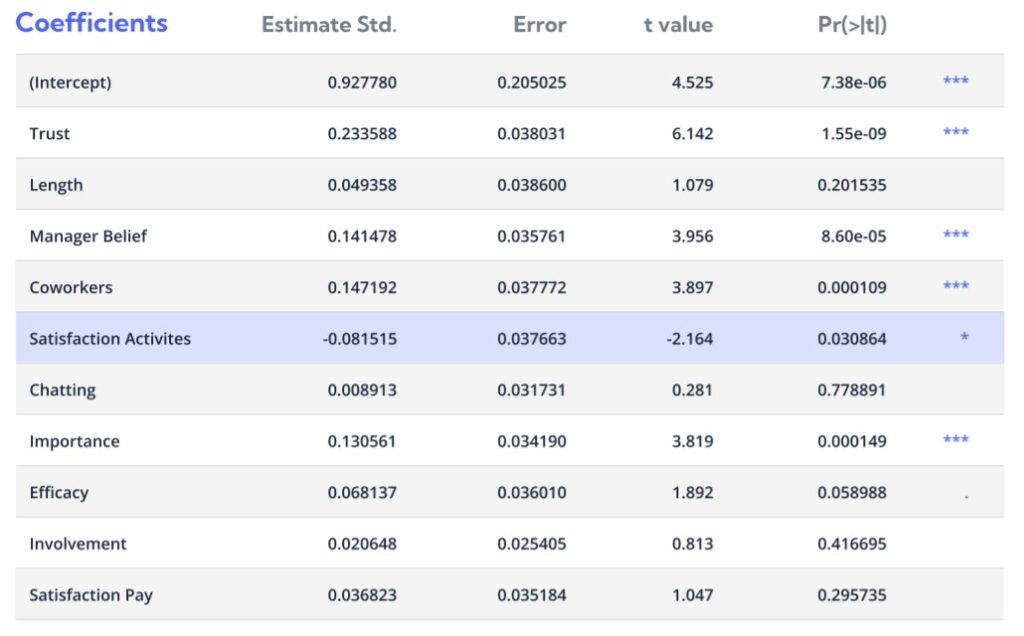Select the Length variable row
This screenshot has height=636, width=1024.
[509, 185]
